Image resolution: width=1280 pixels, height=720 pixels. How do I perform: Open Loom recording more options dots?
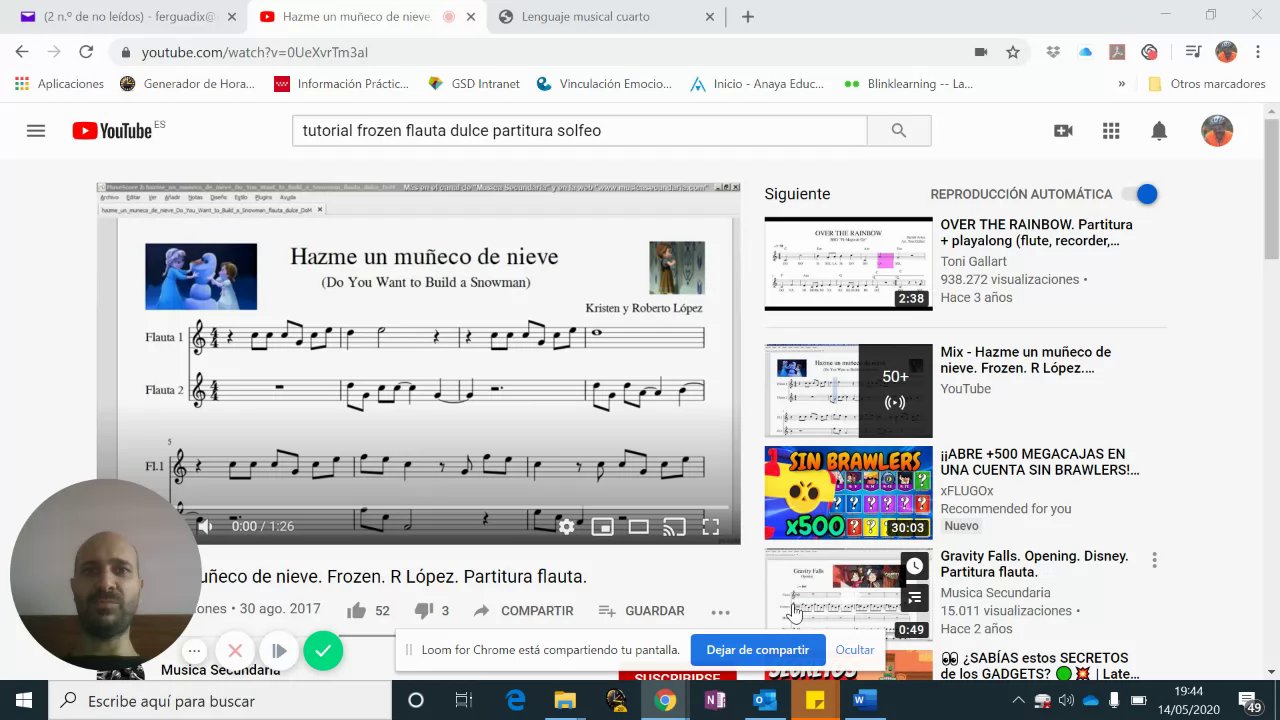tap(194, 651)
